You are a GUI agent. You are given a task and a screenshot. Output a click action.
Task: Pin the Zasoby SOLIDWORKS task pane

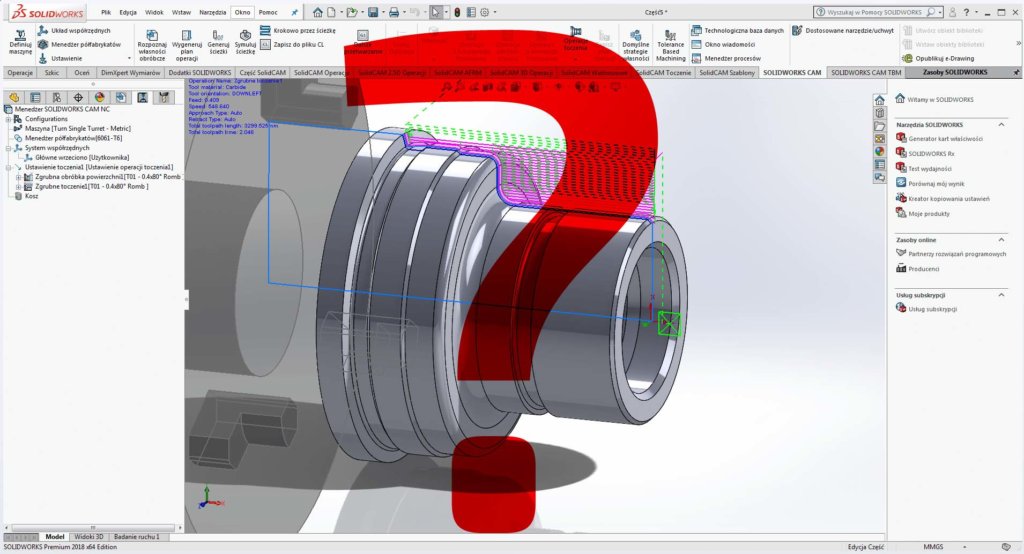tap(1016, 73)
